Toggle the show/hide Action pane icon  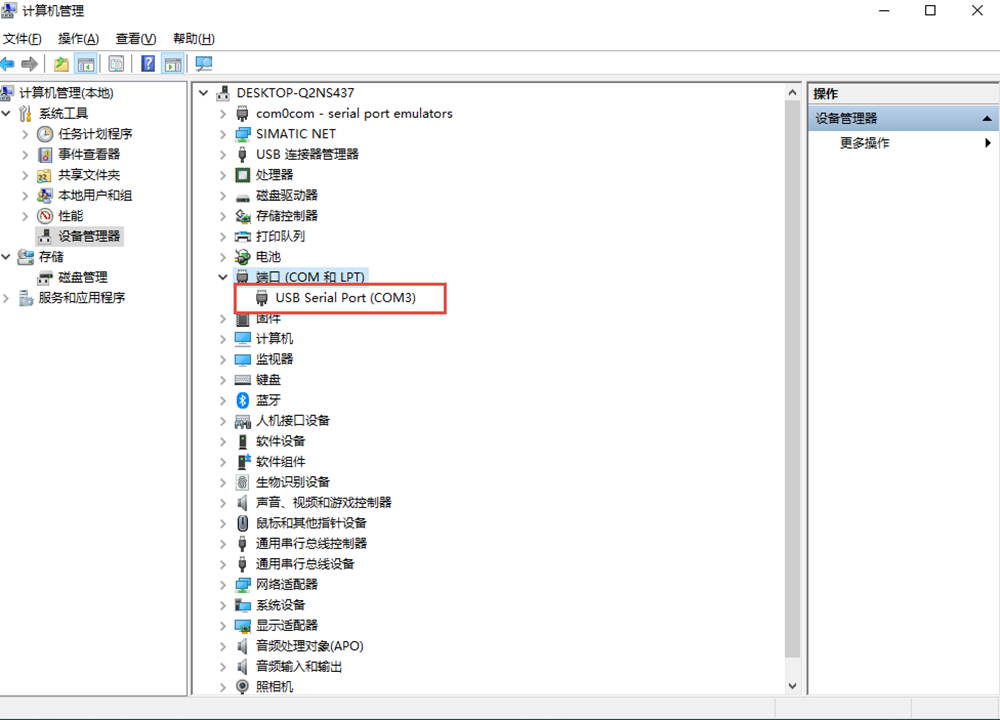point(173,64)
